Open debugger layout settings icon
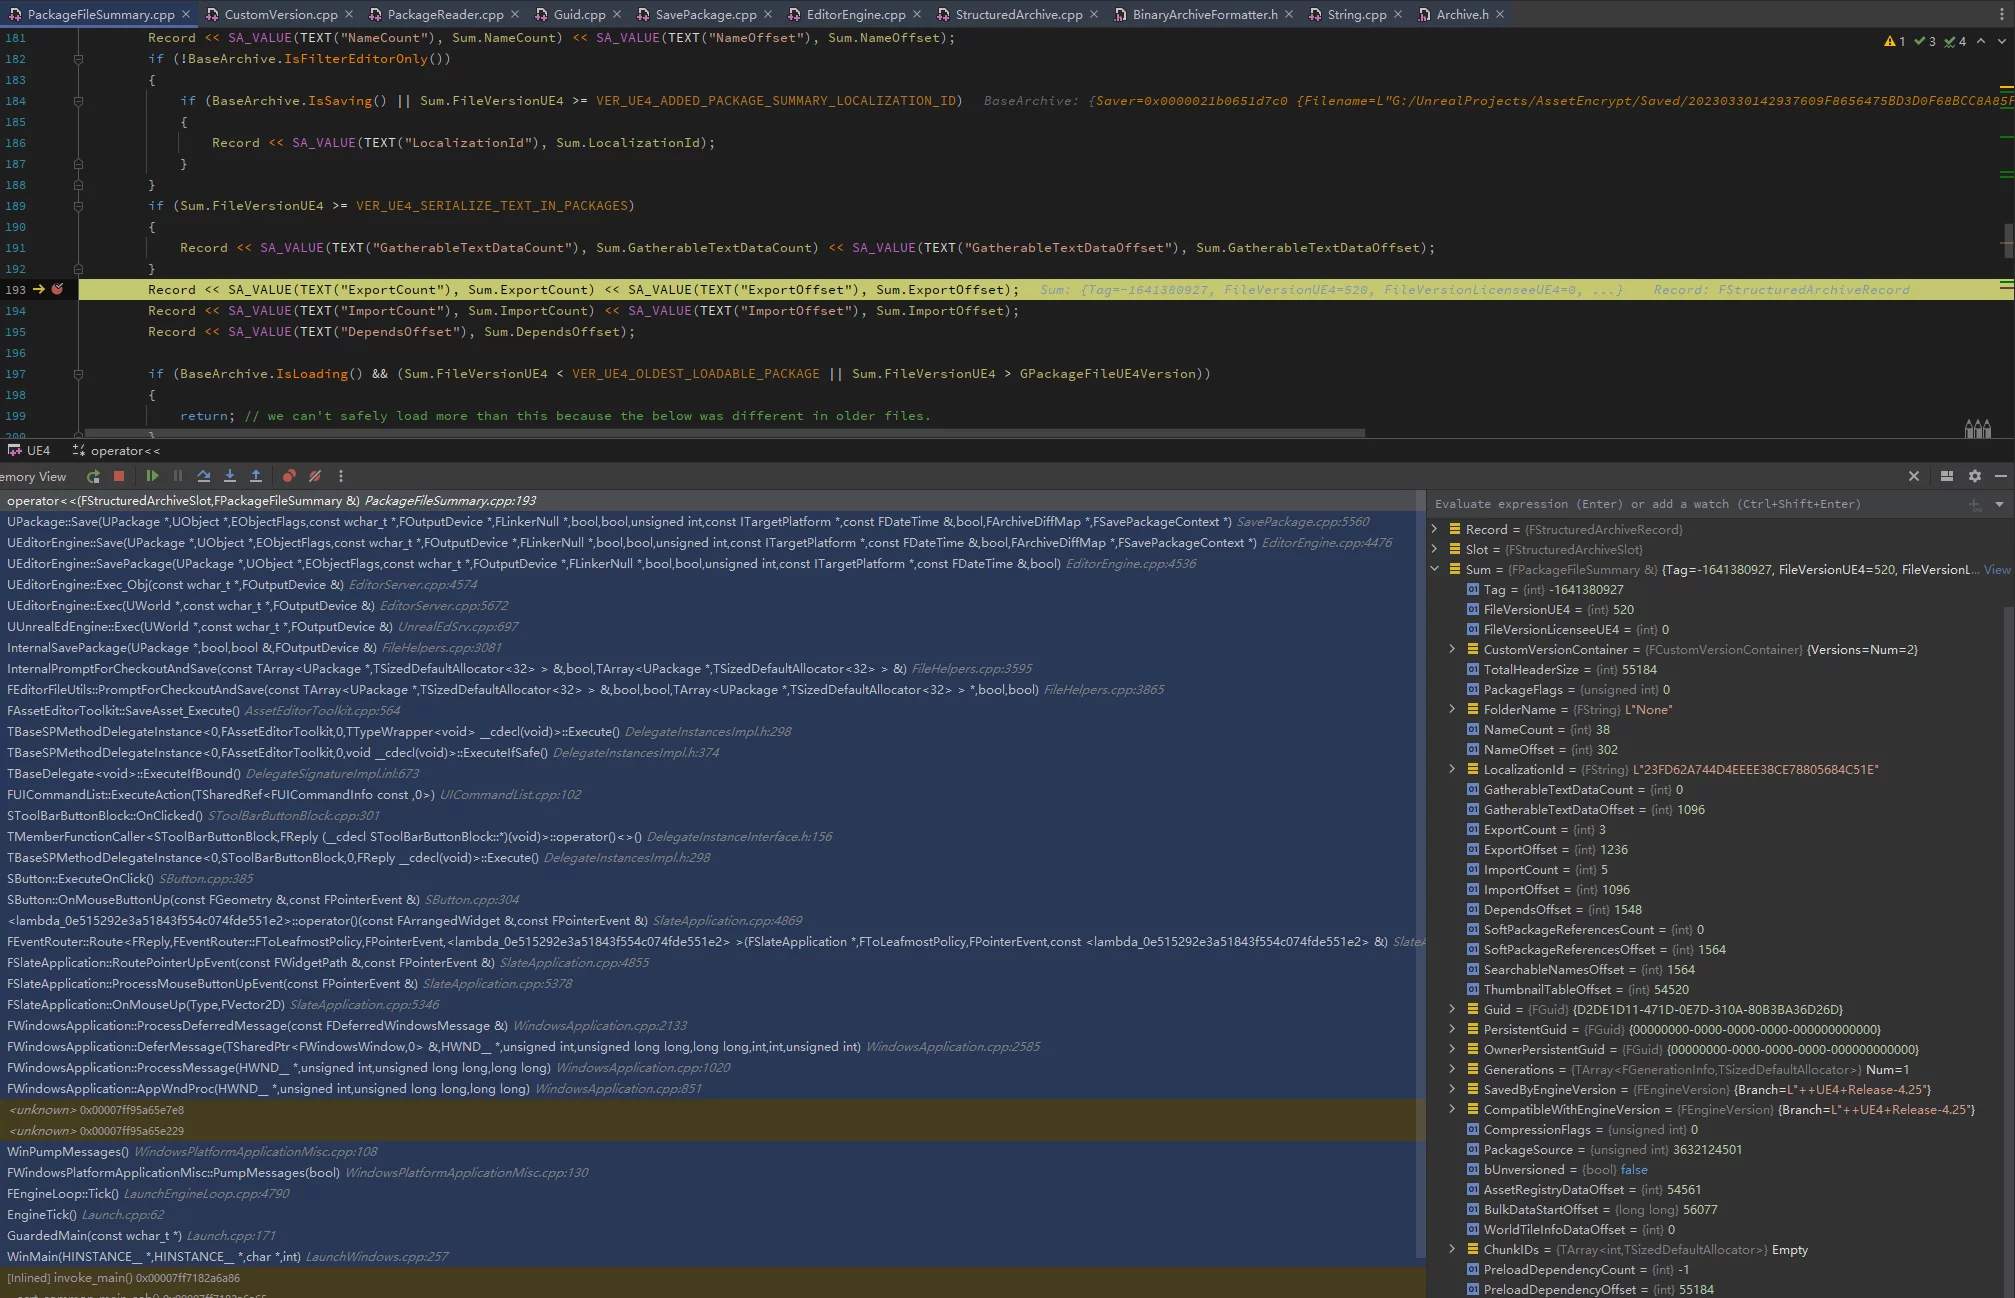2015x1298 pixels. click(1946, 477)
